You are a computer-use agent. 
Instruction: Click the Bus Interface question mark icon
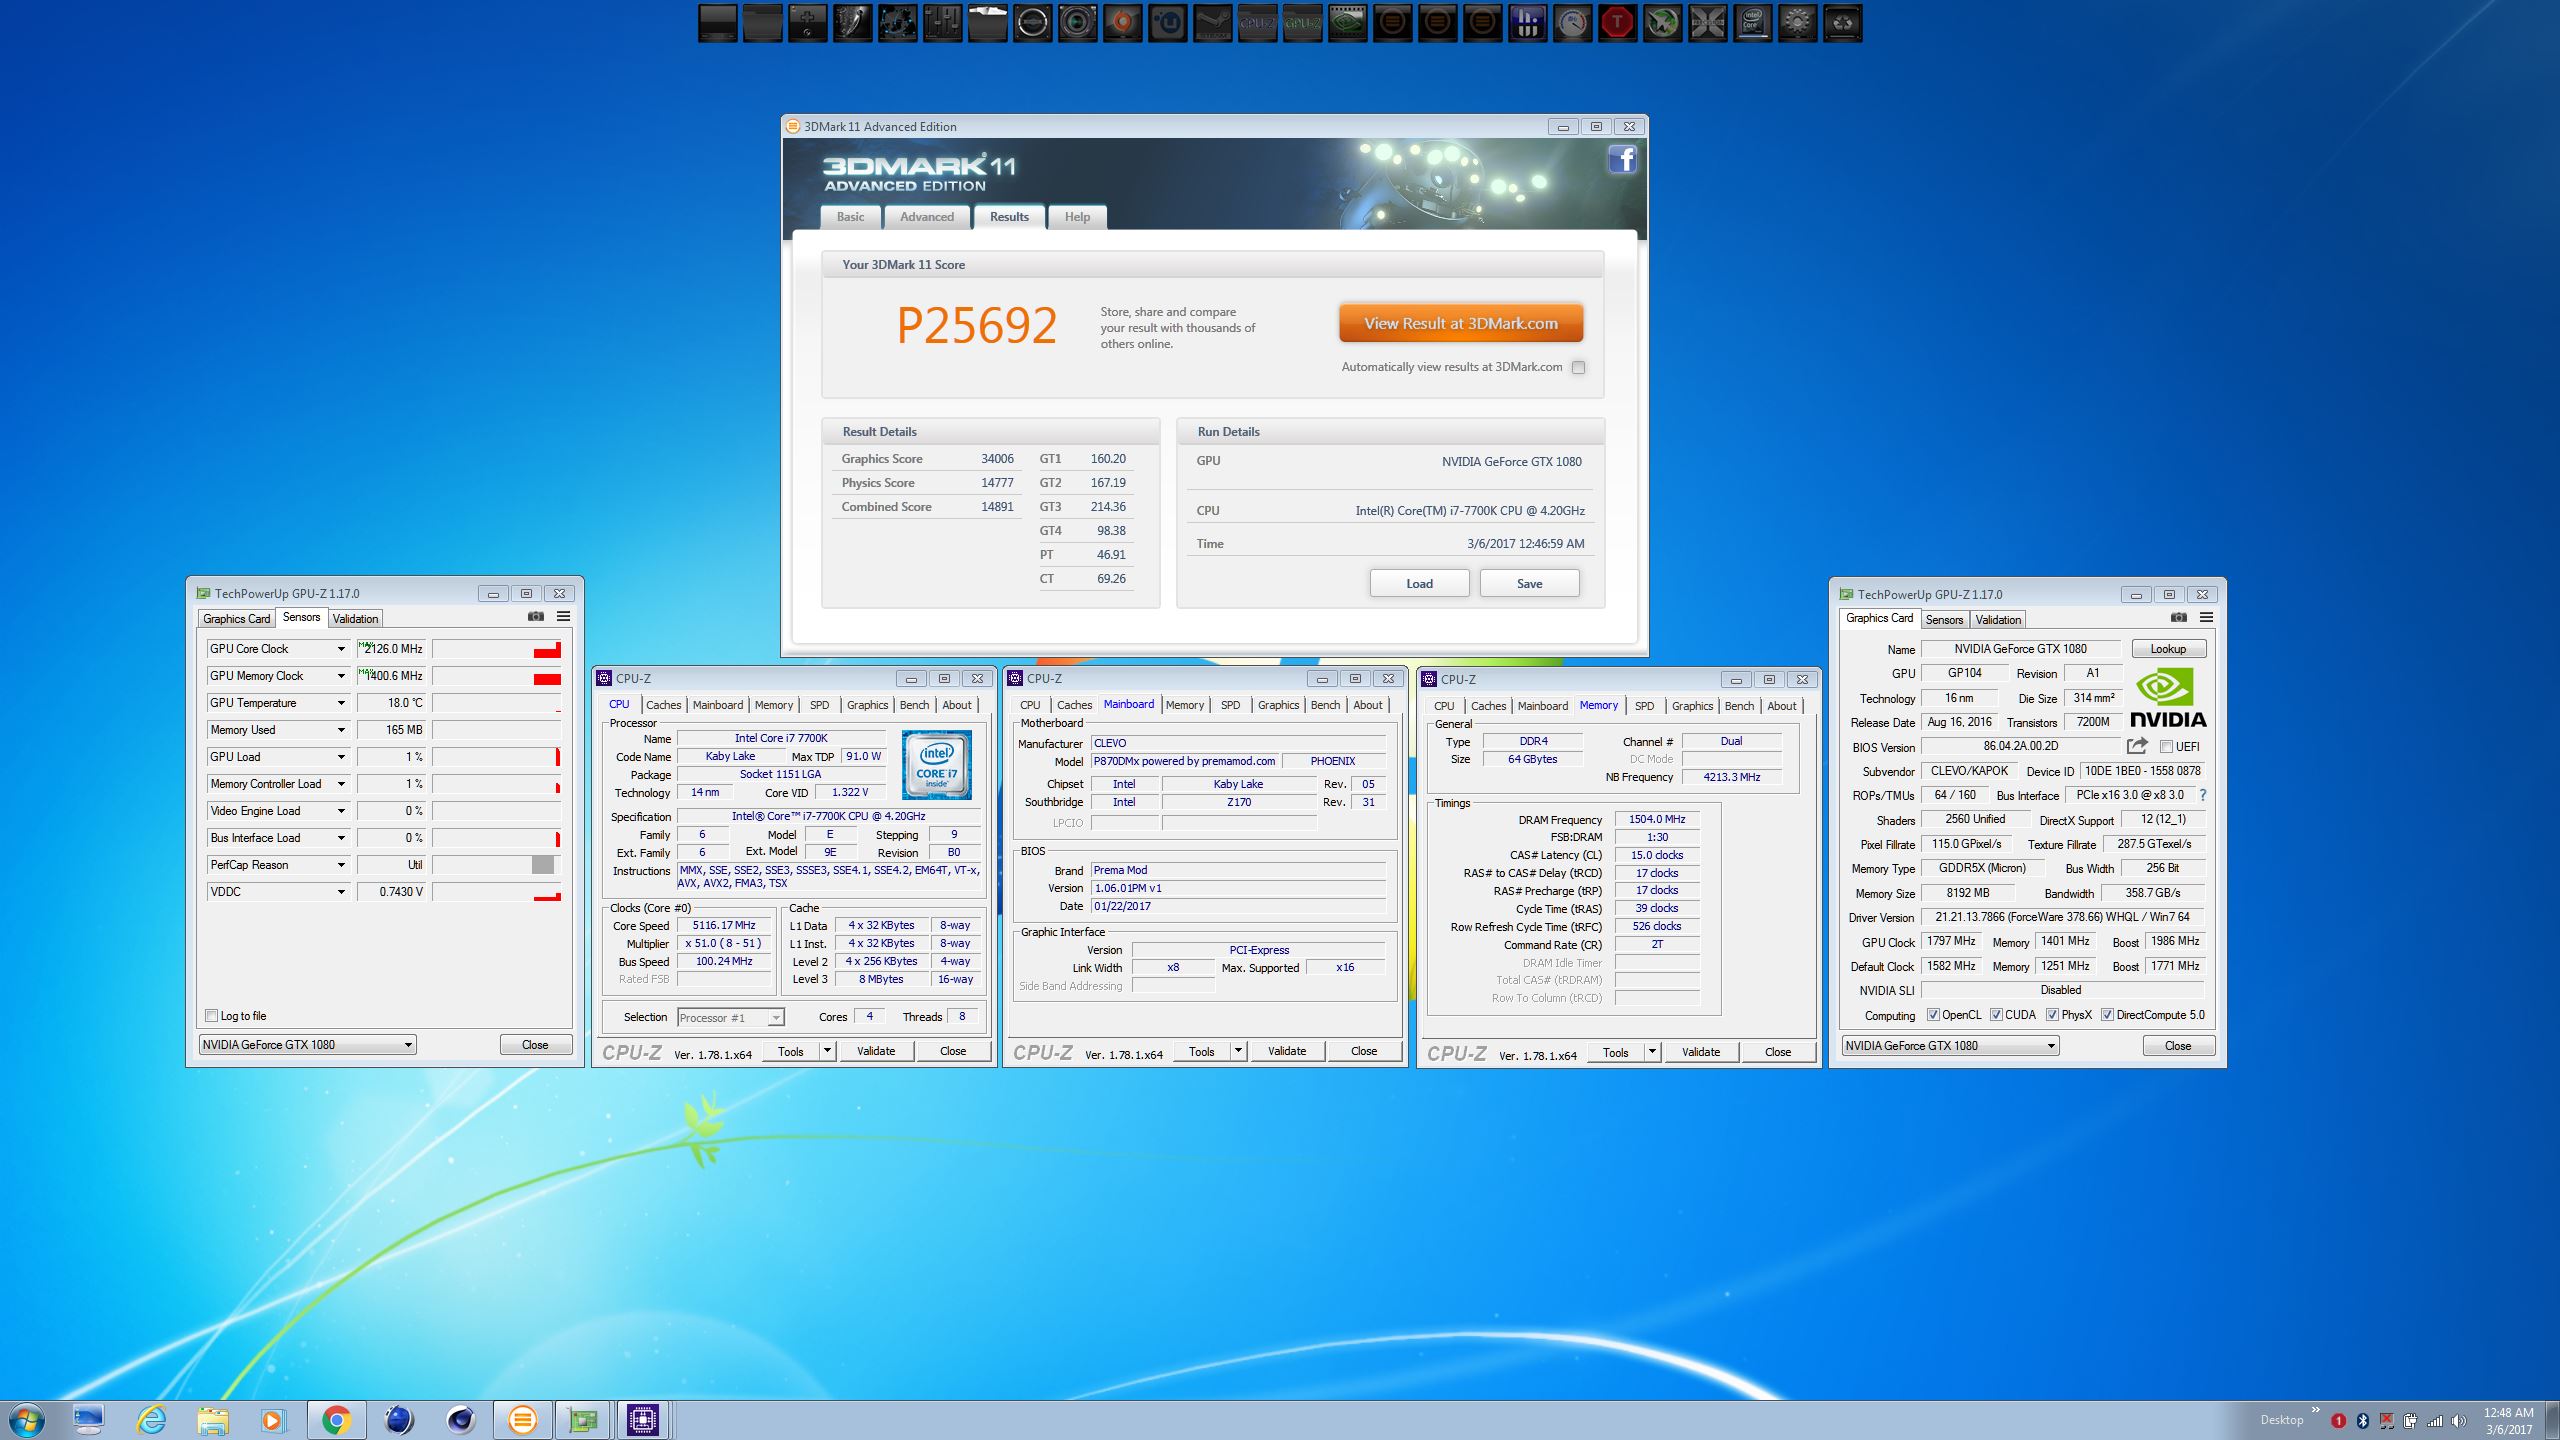click(x=2202, y=795)
